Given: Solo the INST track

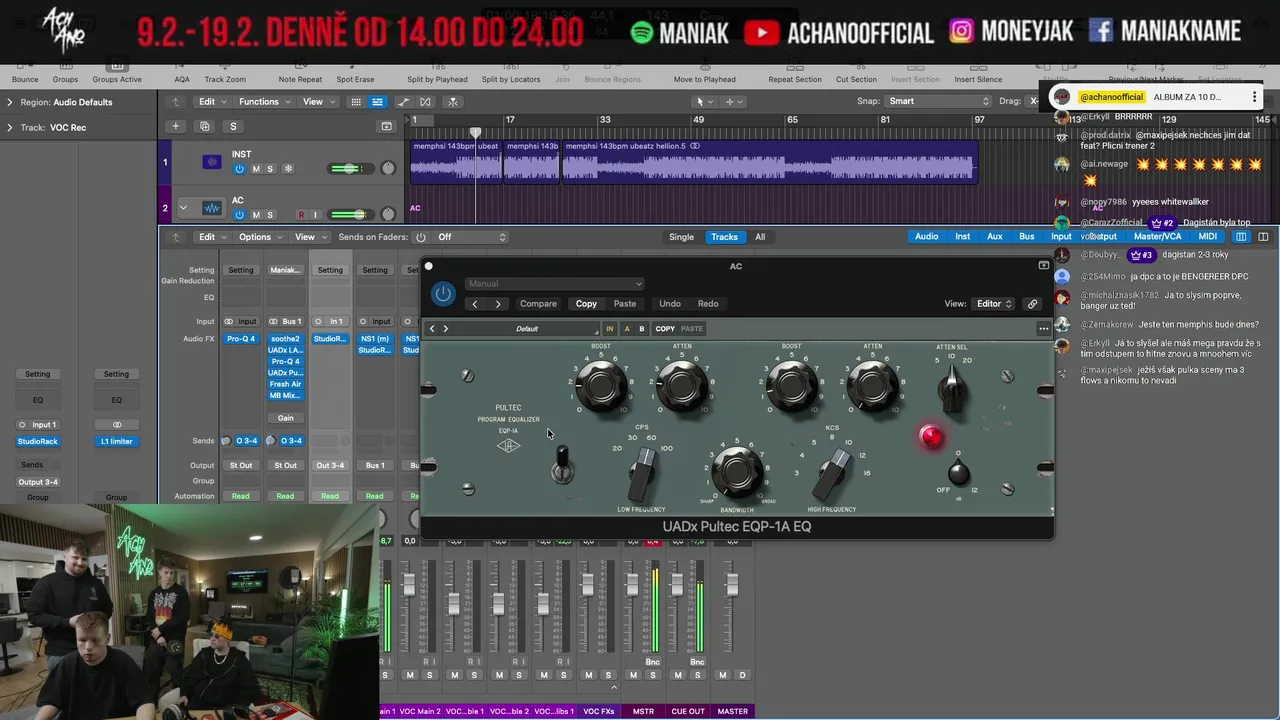Looking at the screenshot, I should (x=270, y=169).
